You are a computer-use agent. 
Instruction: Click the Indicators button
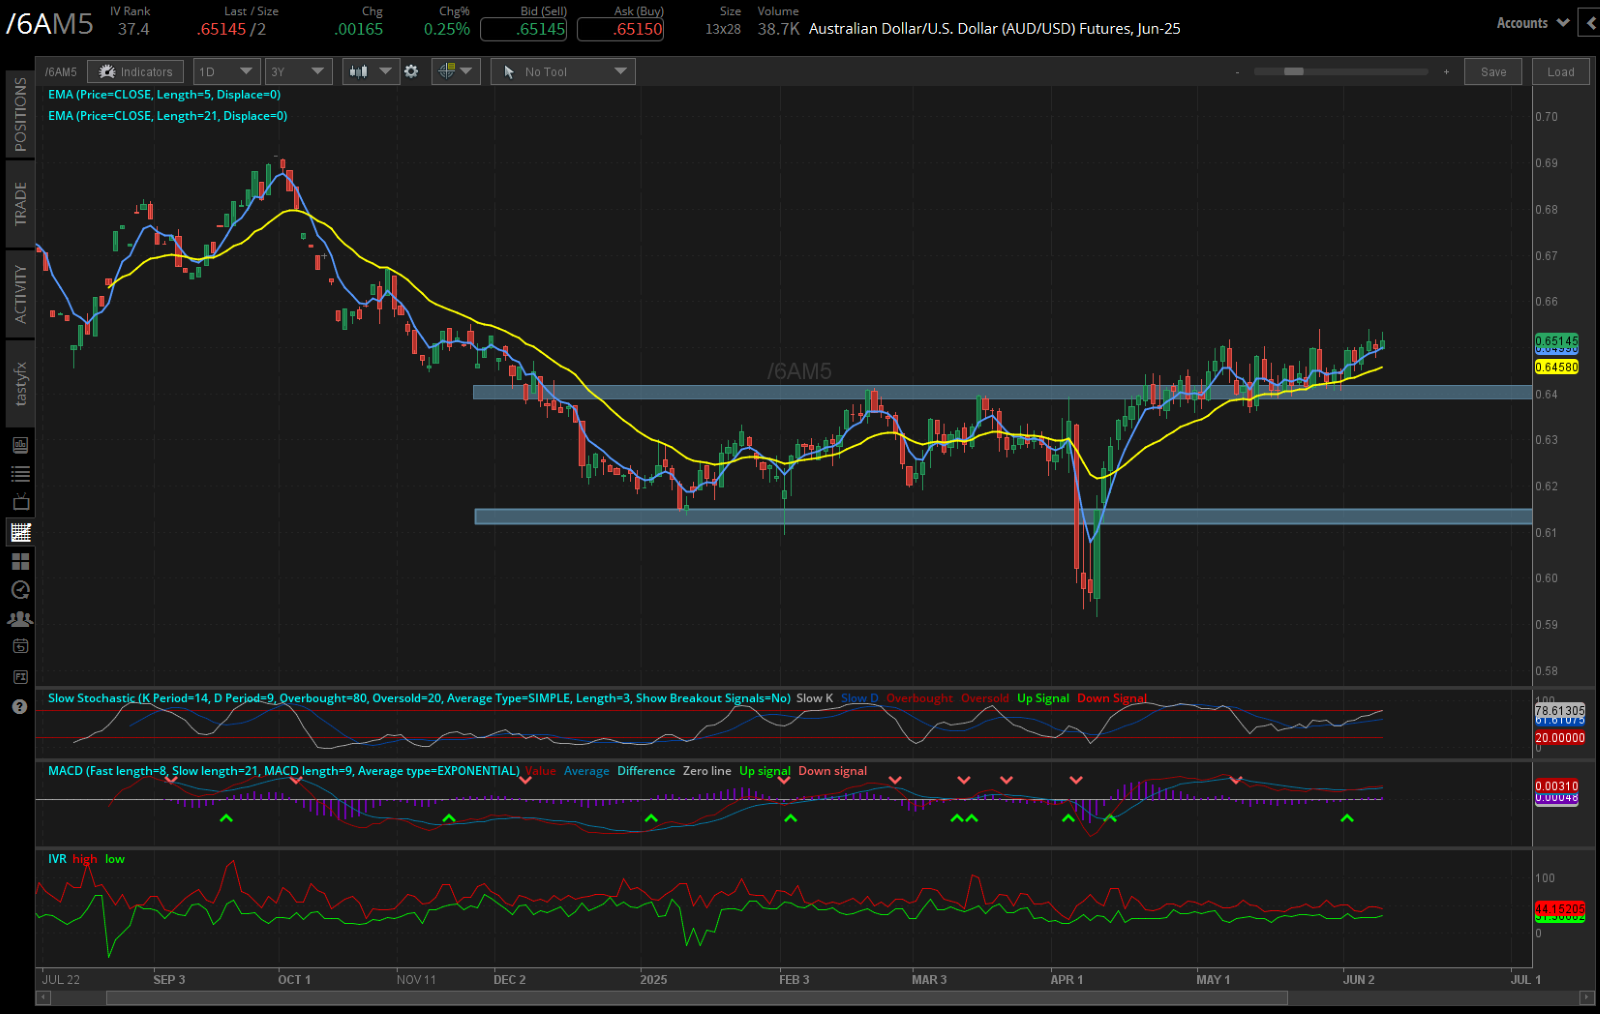point(136,71)
